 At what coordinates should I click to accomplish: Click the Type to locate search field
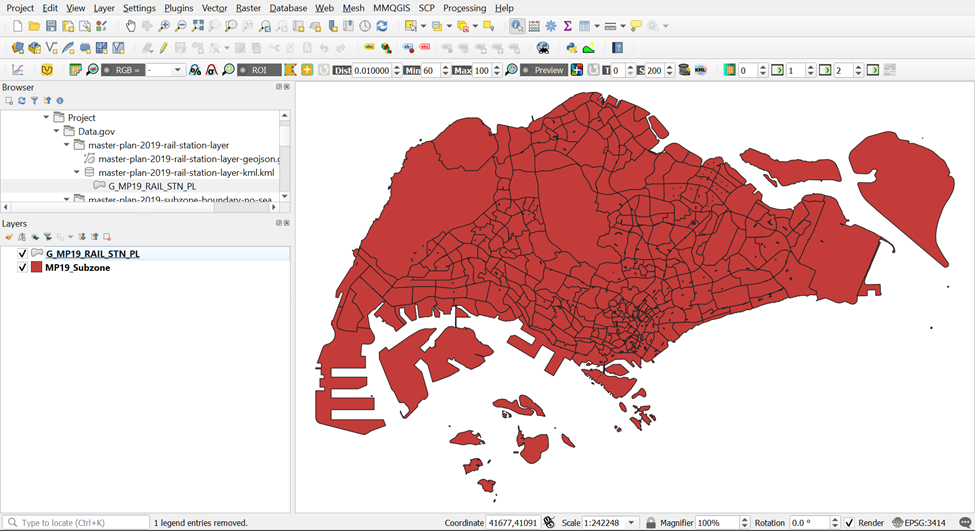point(80,523)
